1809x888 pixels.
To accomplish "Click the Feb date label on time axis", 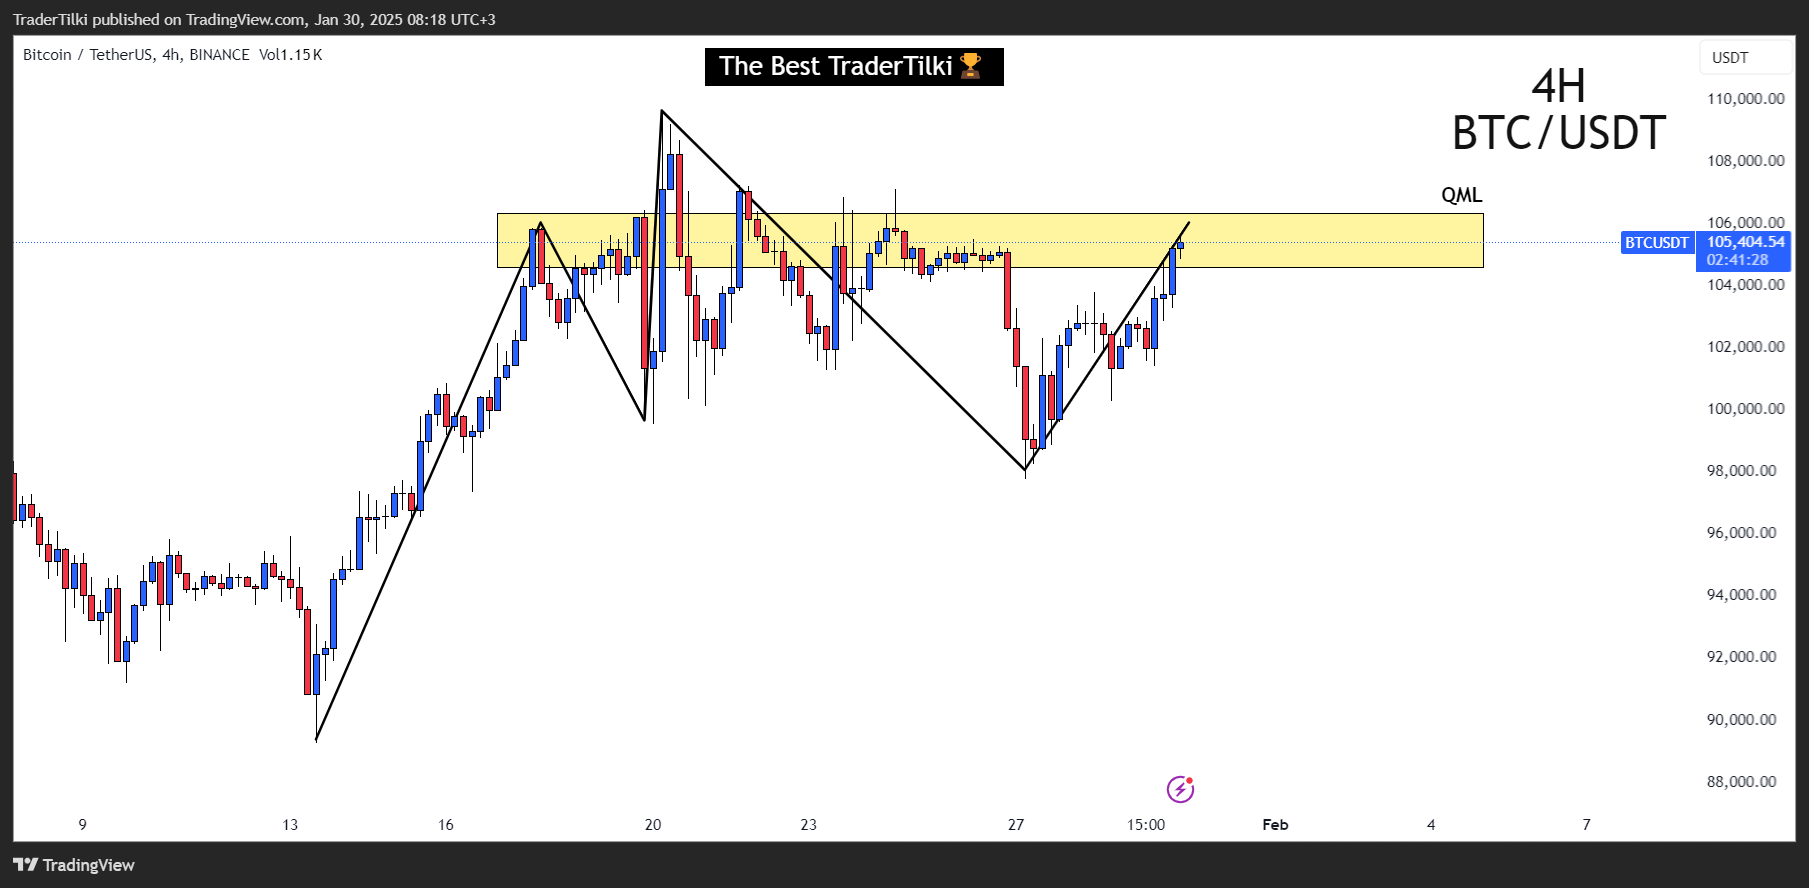I will click(x=1275, y=825).
